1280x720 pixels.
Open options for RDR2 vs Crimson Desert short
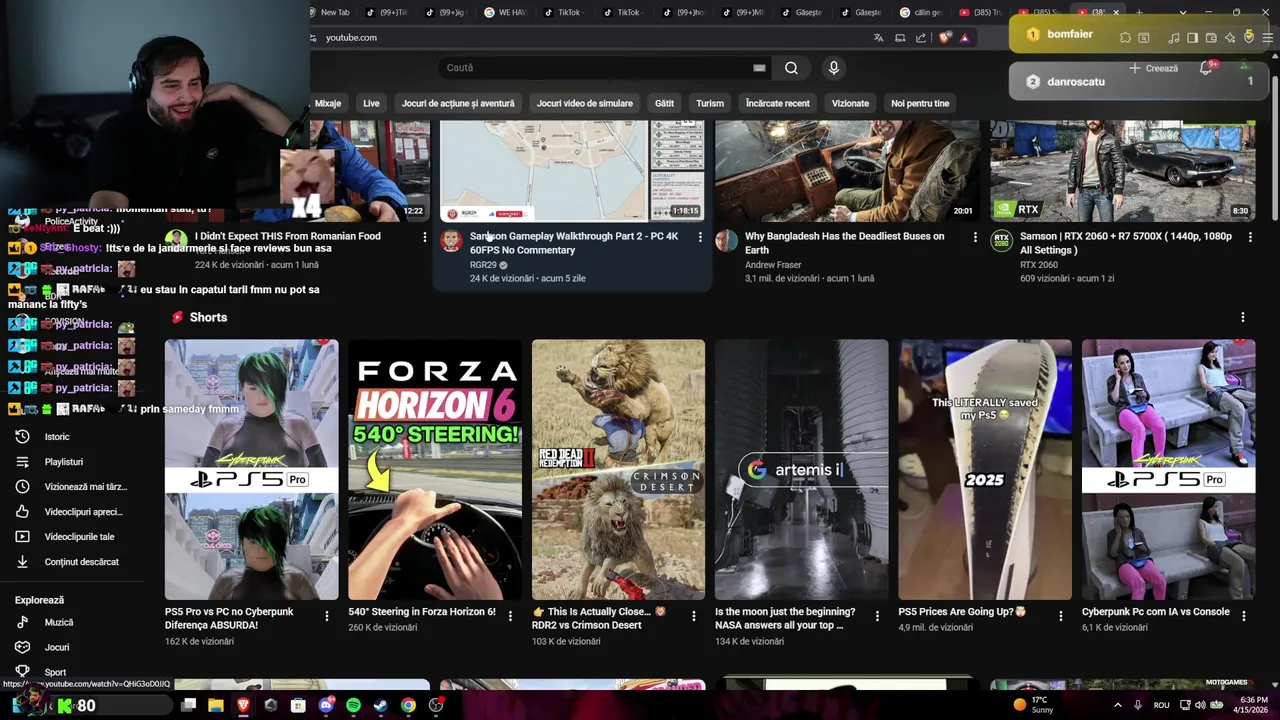(694, 616)
